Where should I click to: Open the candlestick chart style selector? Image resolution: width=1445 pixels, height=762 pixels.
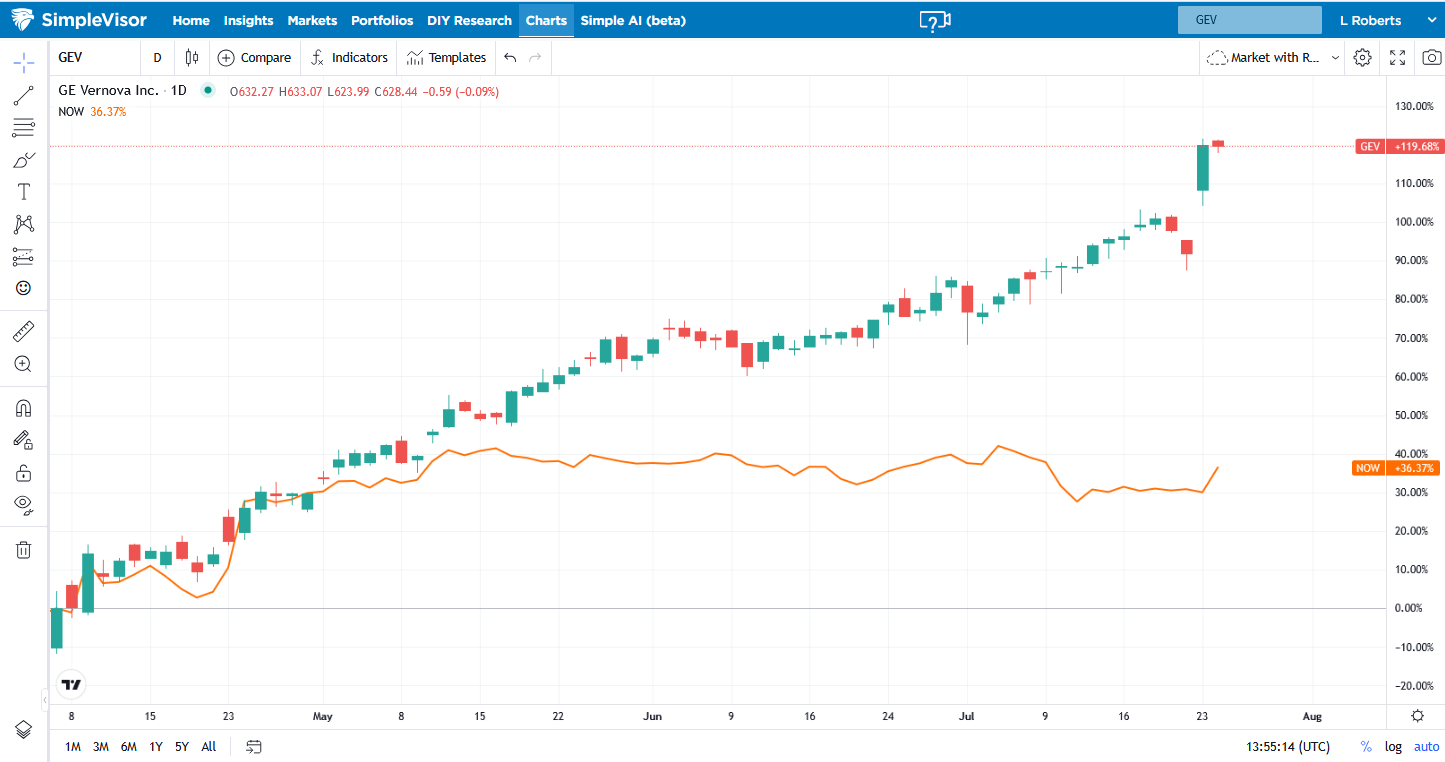click(192, 58)
